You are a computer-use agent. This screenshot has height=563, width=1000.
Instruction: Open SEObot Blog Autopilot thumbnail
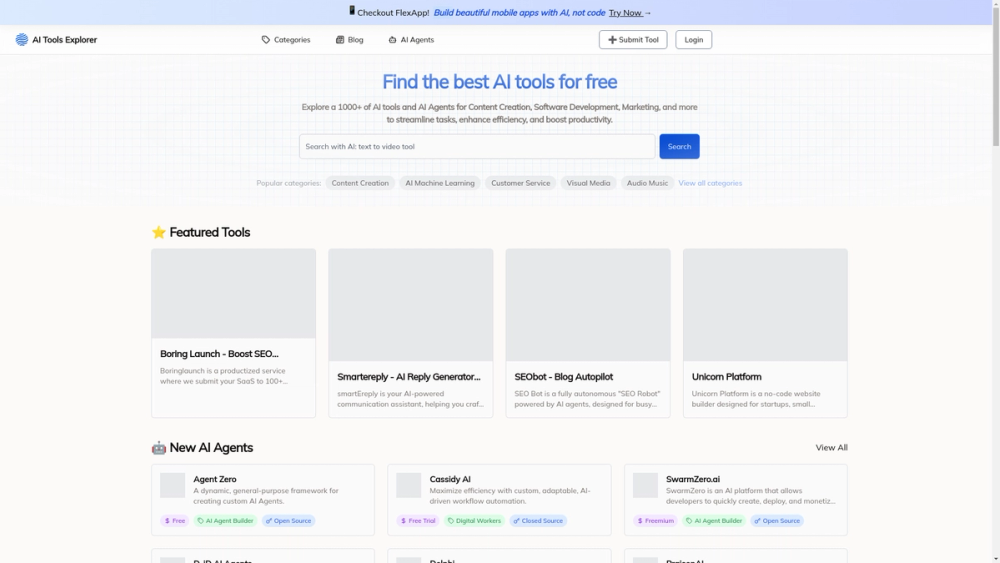(x=588, y=305)
